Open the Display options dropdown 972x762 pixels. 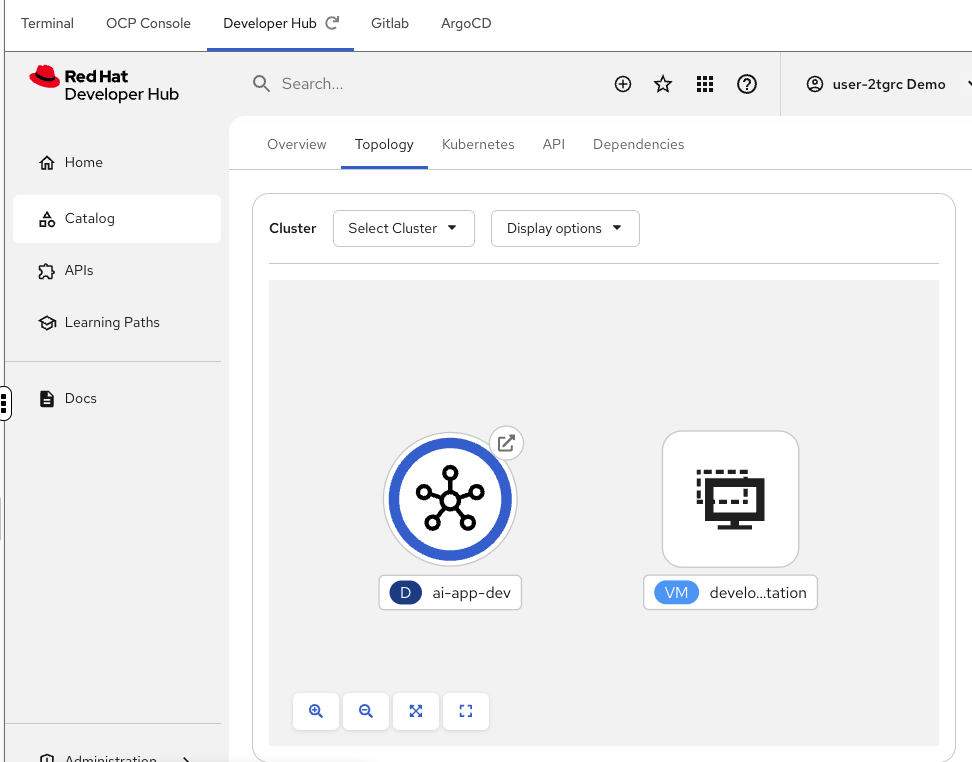point(565,228)
